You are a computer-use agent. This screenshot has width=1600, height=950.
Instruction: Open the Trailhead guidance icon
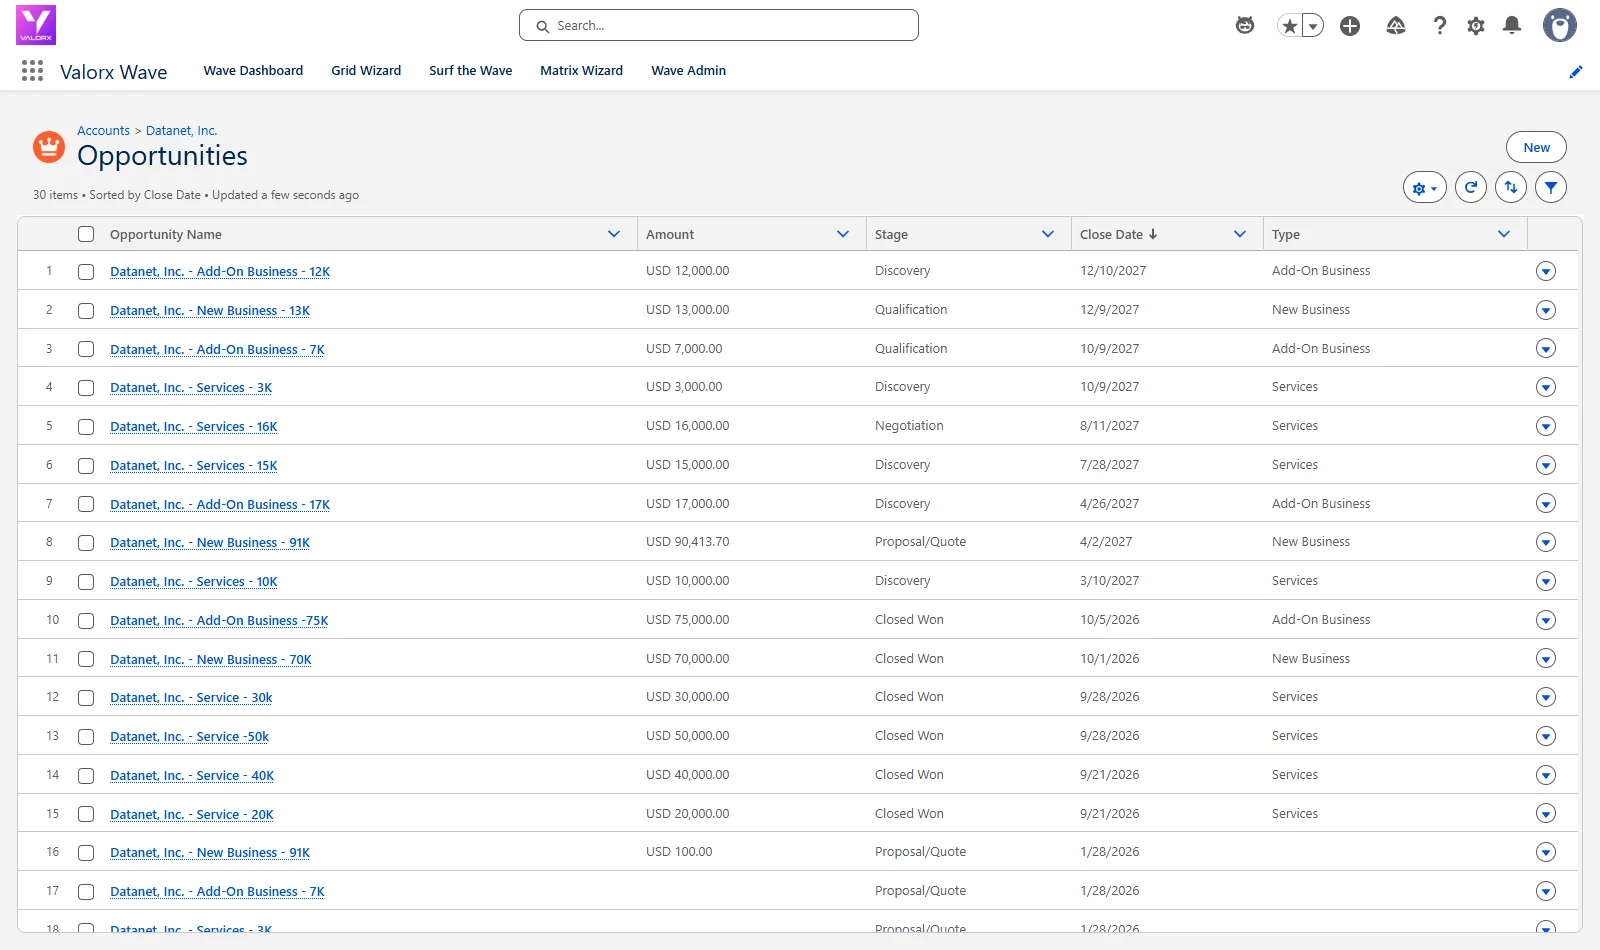[1396, 26]
